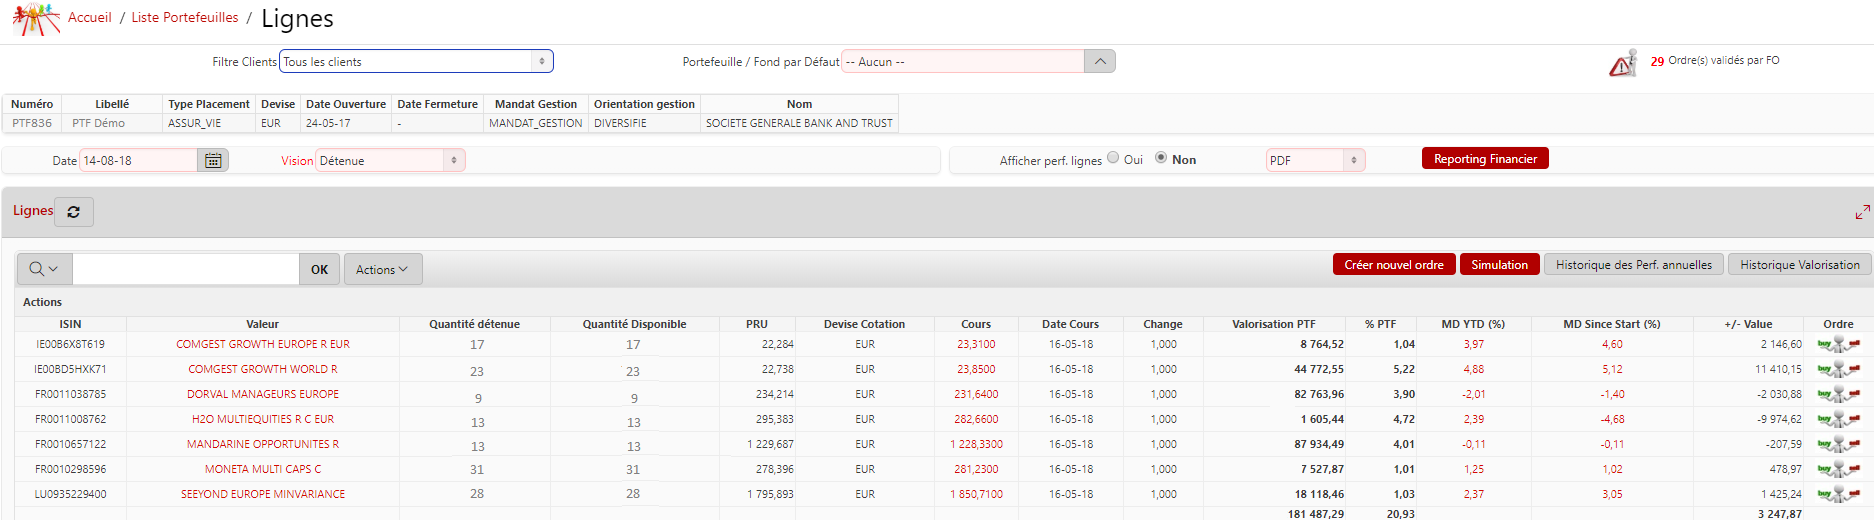Refresh the Lignes region
This screenshot has height=520, width=1874.
[x=74, y=212]
